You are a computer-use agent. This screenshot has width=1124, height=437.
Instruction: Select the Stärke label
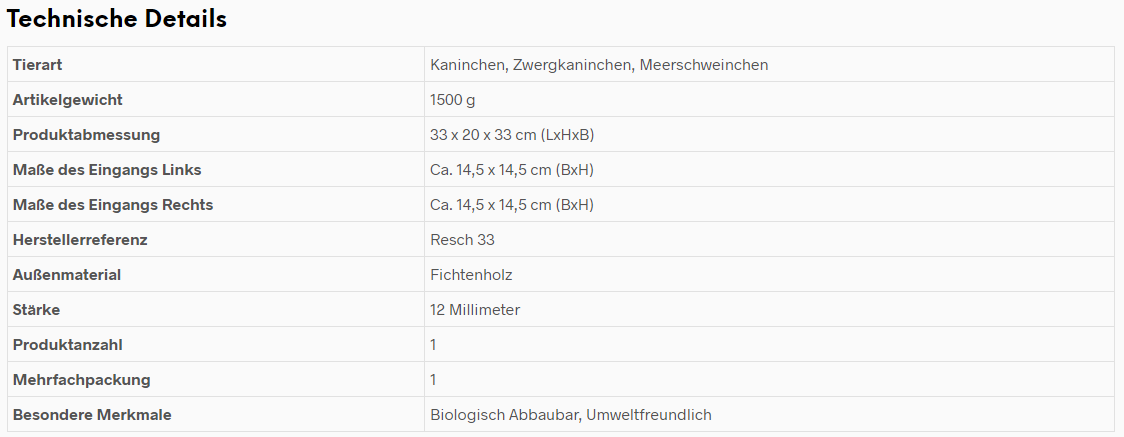point(36,310)
